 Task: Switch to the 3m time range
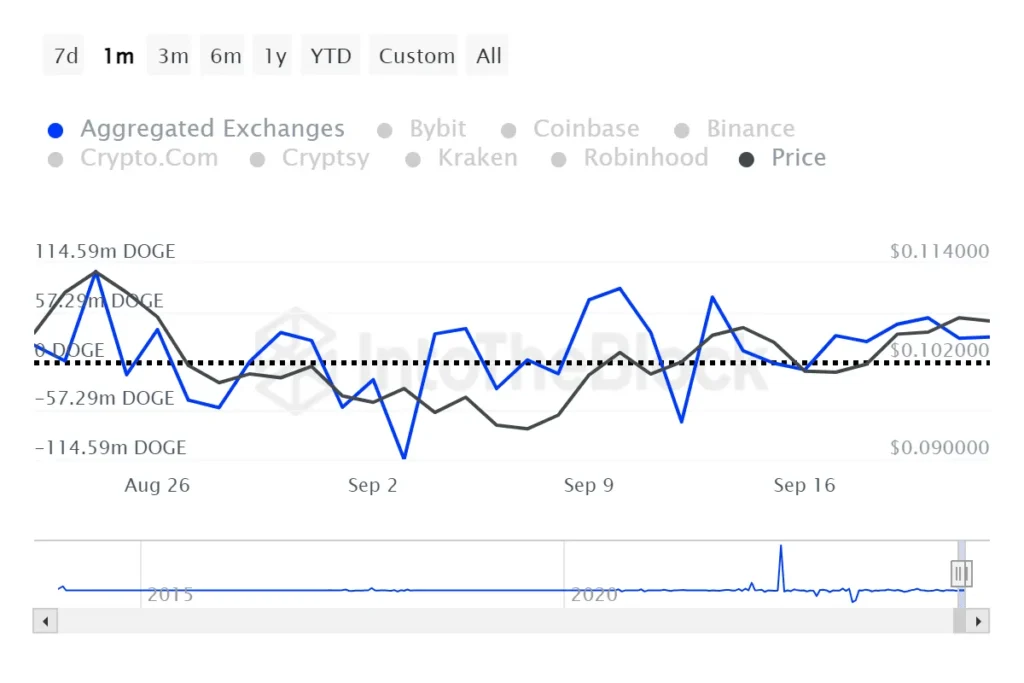[x=170, y=55]
